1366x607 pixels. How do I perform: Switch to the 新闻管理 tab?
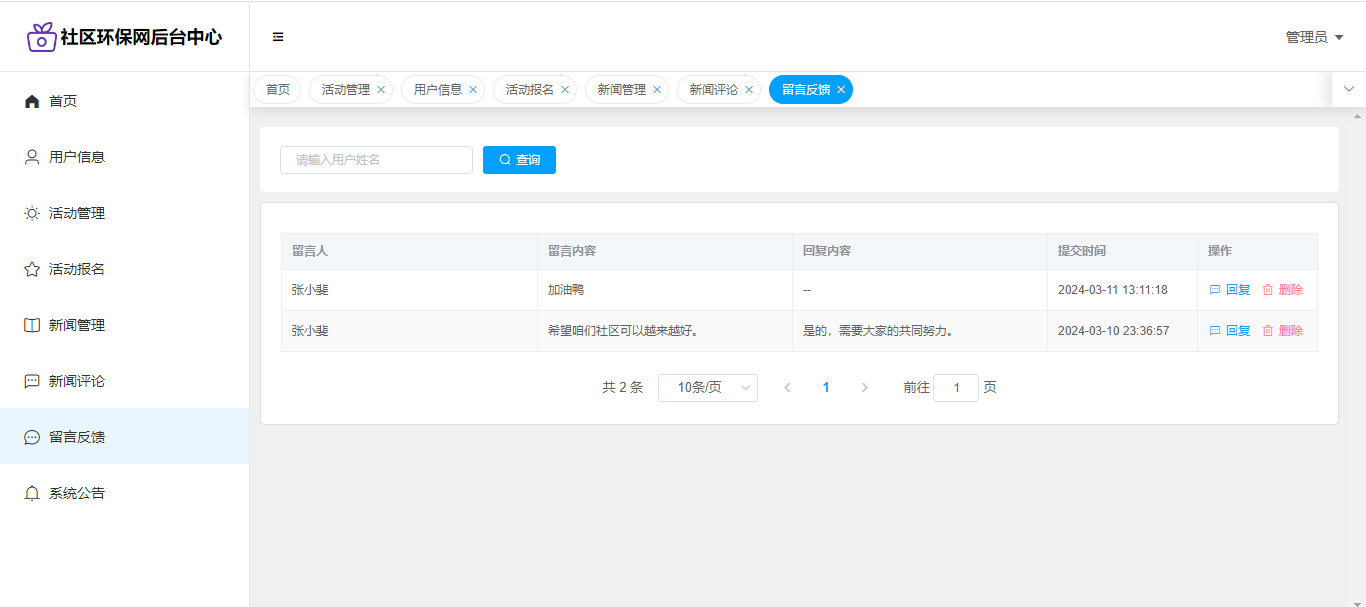pos(621,90)
